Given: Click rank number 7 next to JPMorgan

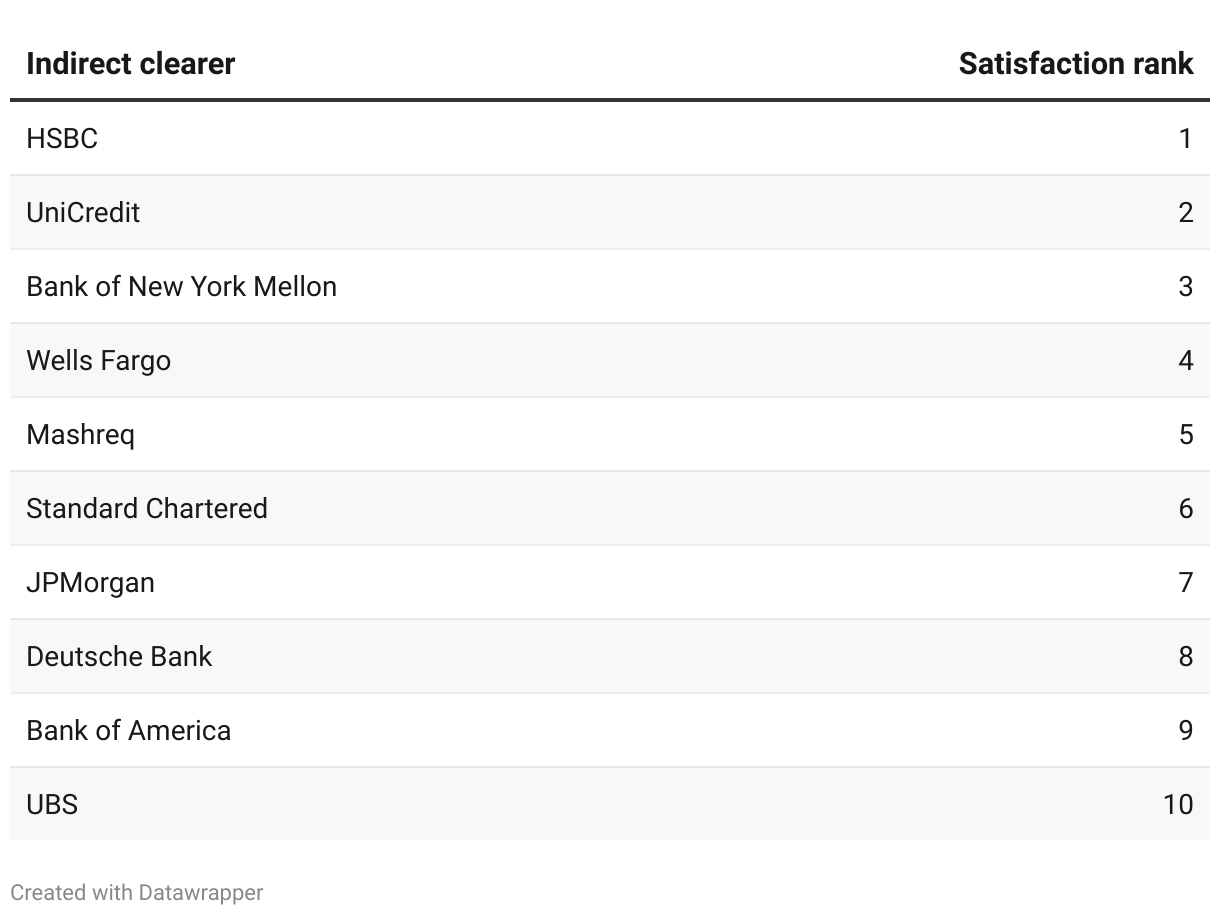Looking at the screenshot, I should click(1185, 582).
